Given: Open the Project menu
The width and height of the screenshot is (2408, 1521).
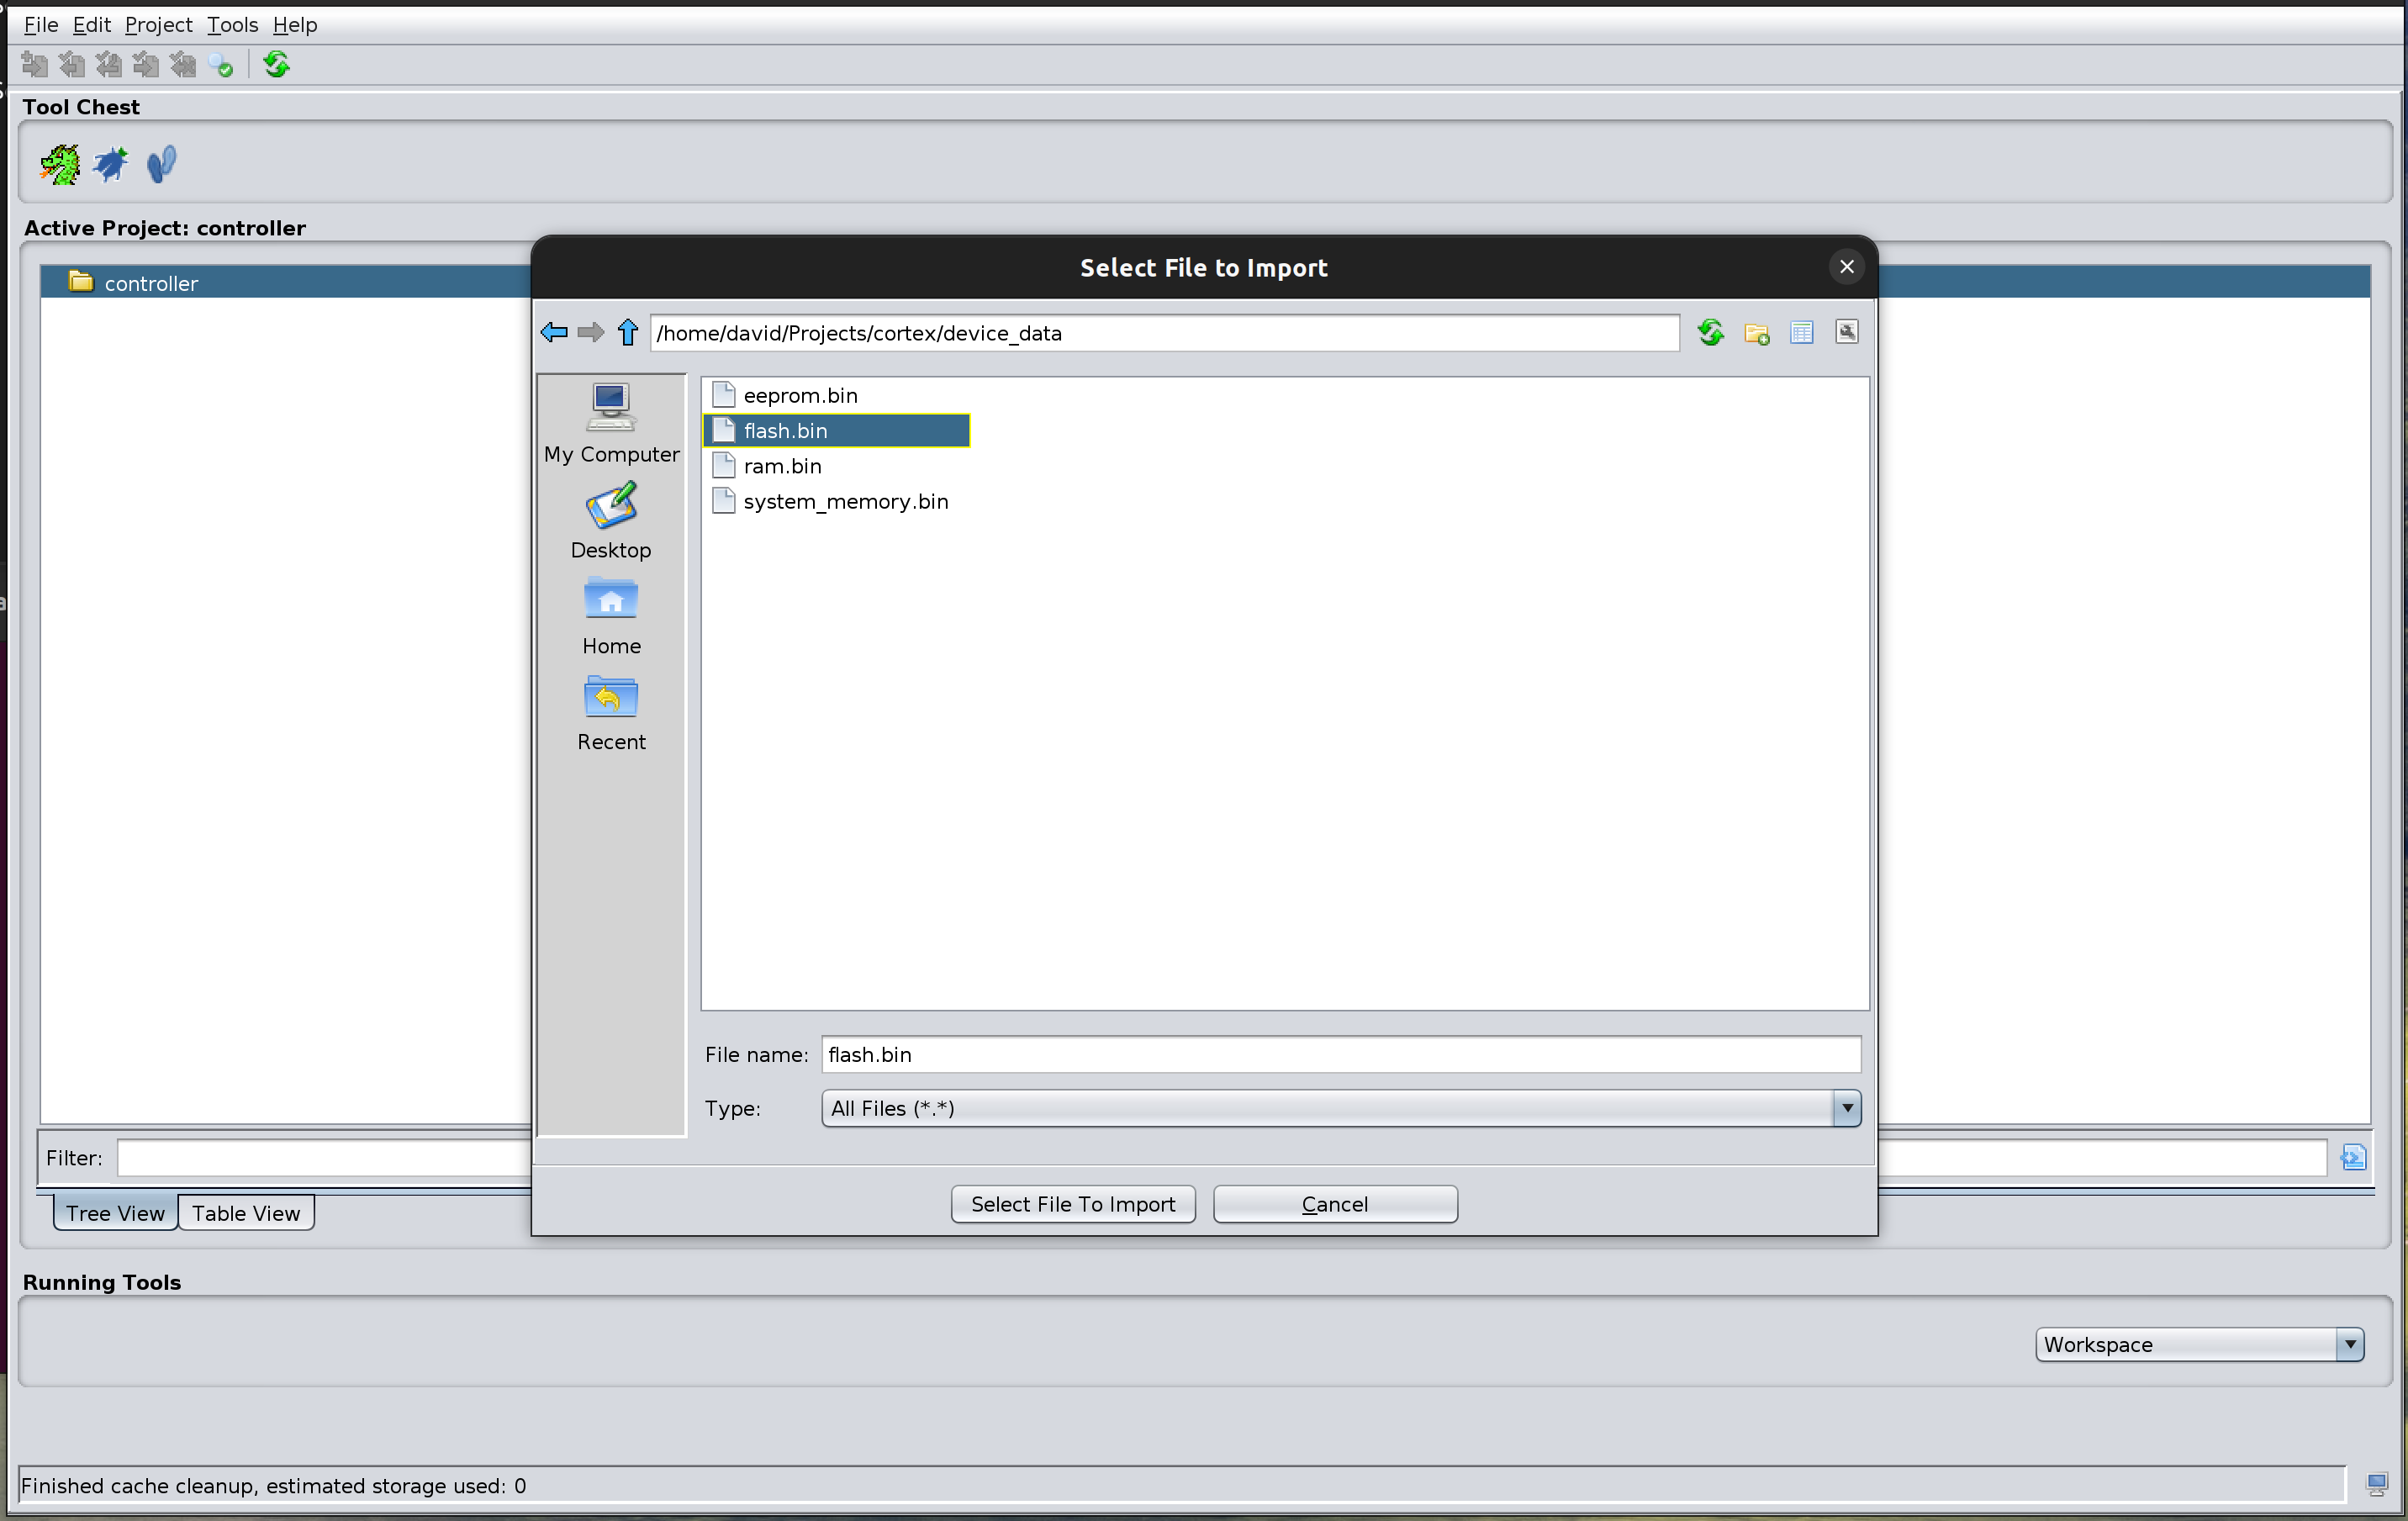Looking at the screenshot, I should pyautogui.click(x=158, y=24).
